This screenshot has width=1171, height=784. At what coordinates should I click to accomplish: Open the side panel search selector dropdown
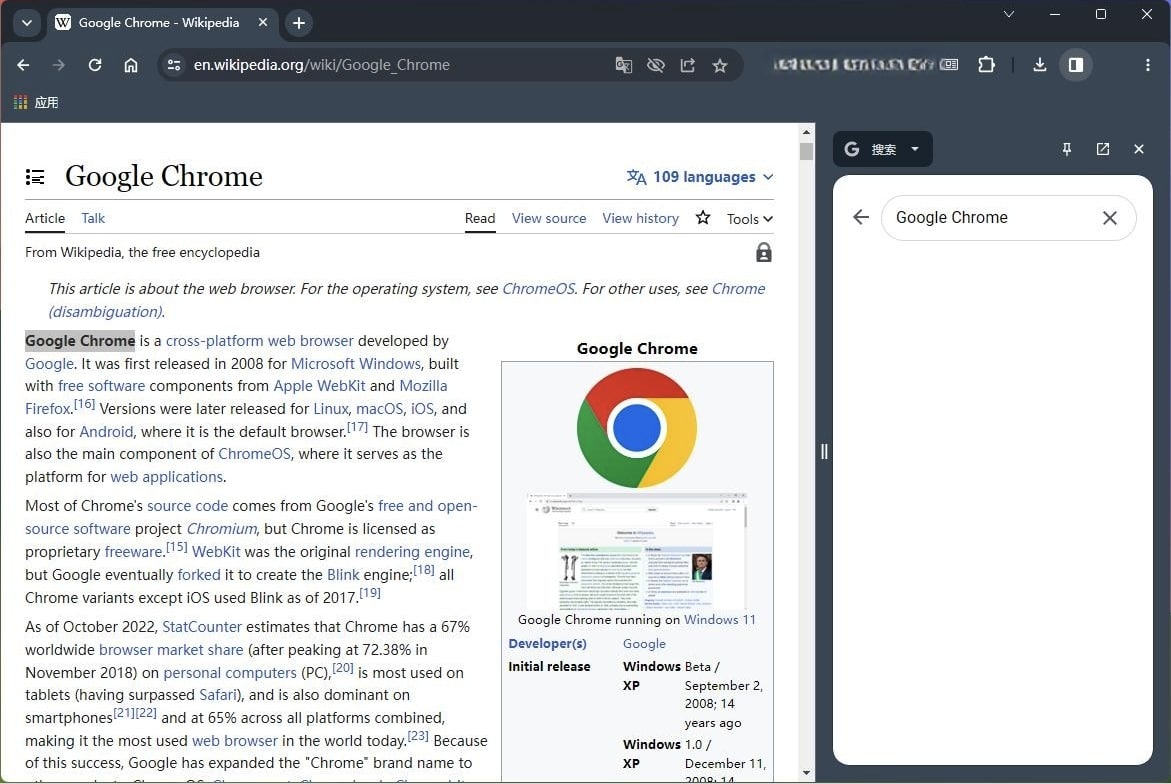pyautogui.click(x=883, y=149)
